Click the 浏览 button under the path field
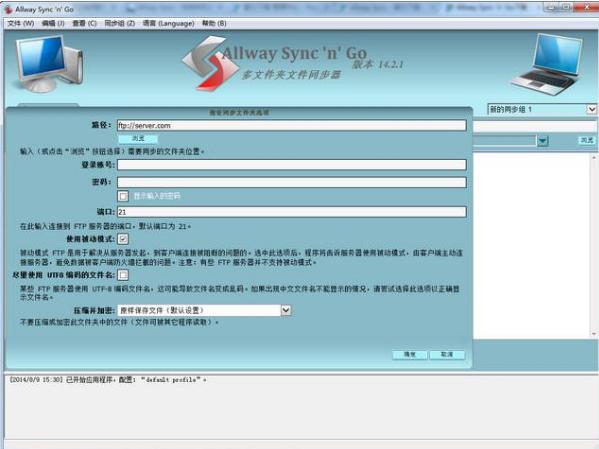The image size is (599, 449). [138, 138]
